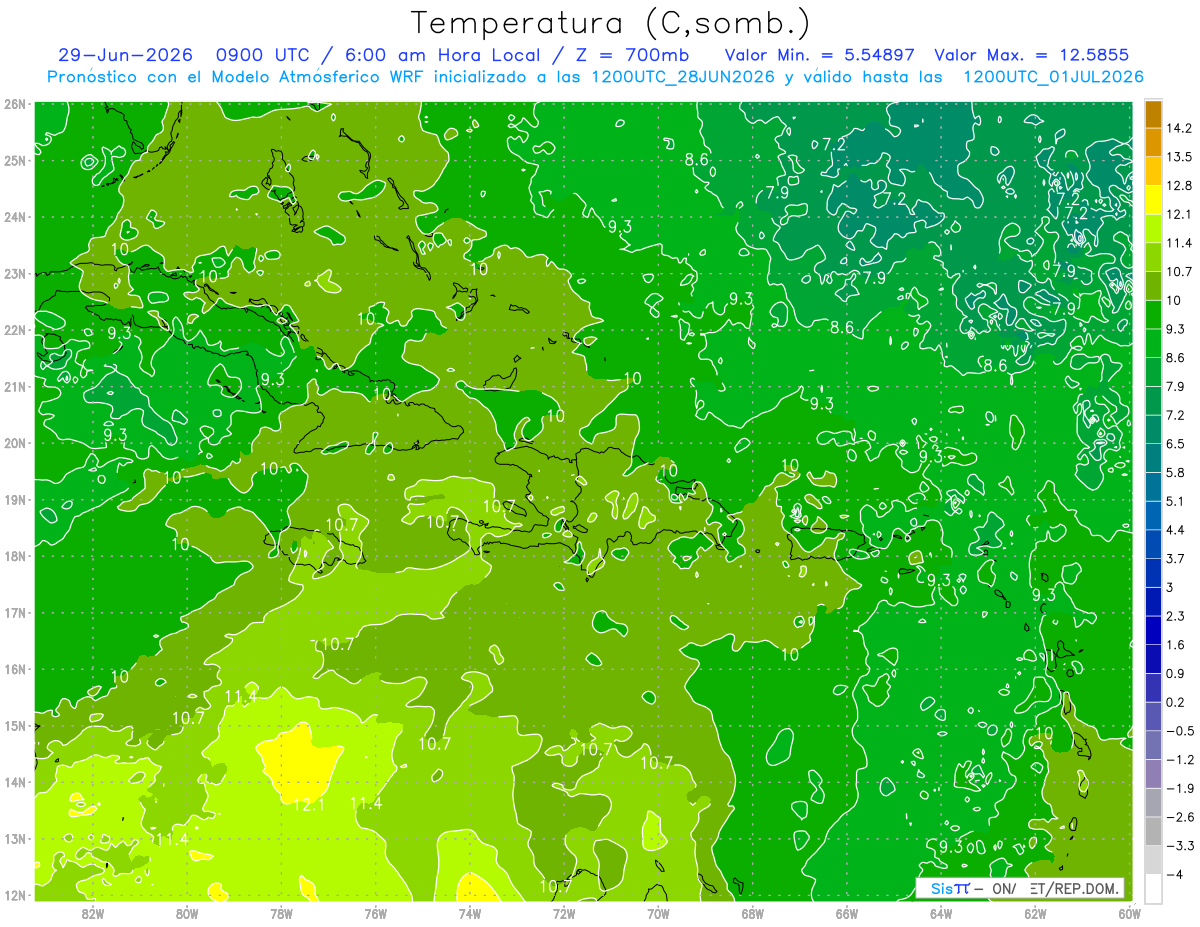
Task: Click the "0.9" color scale label
Action: (x=1176, y=673)
